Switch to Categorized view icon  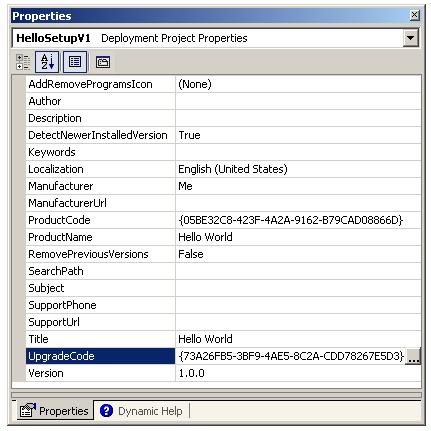coord(23,62)
